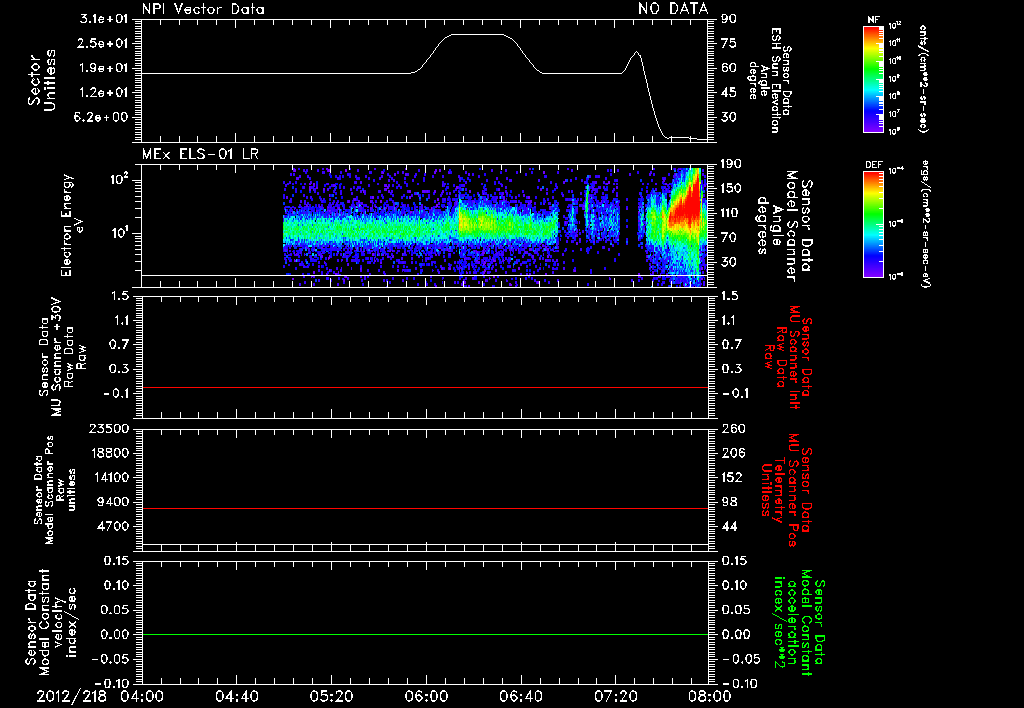The height and width of the screenshot is (708, 1024).
Task: Click the 44 telemetry tick label
Action: [729, 526]
